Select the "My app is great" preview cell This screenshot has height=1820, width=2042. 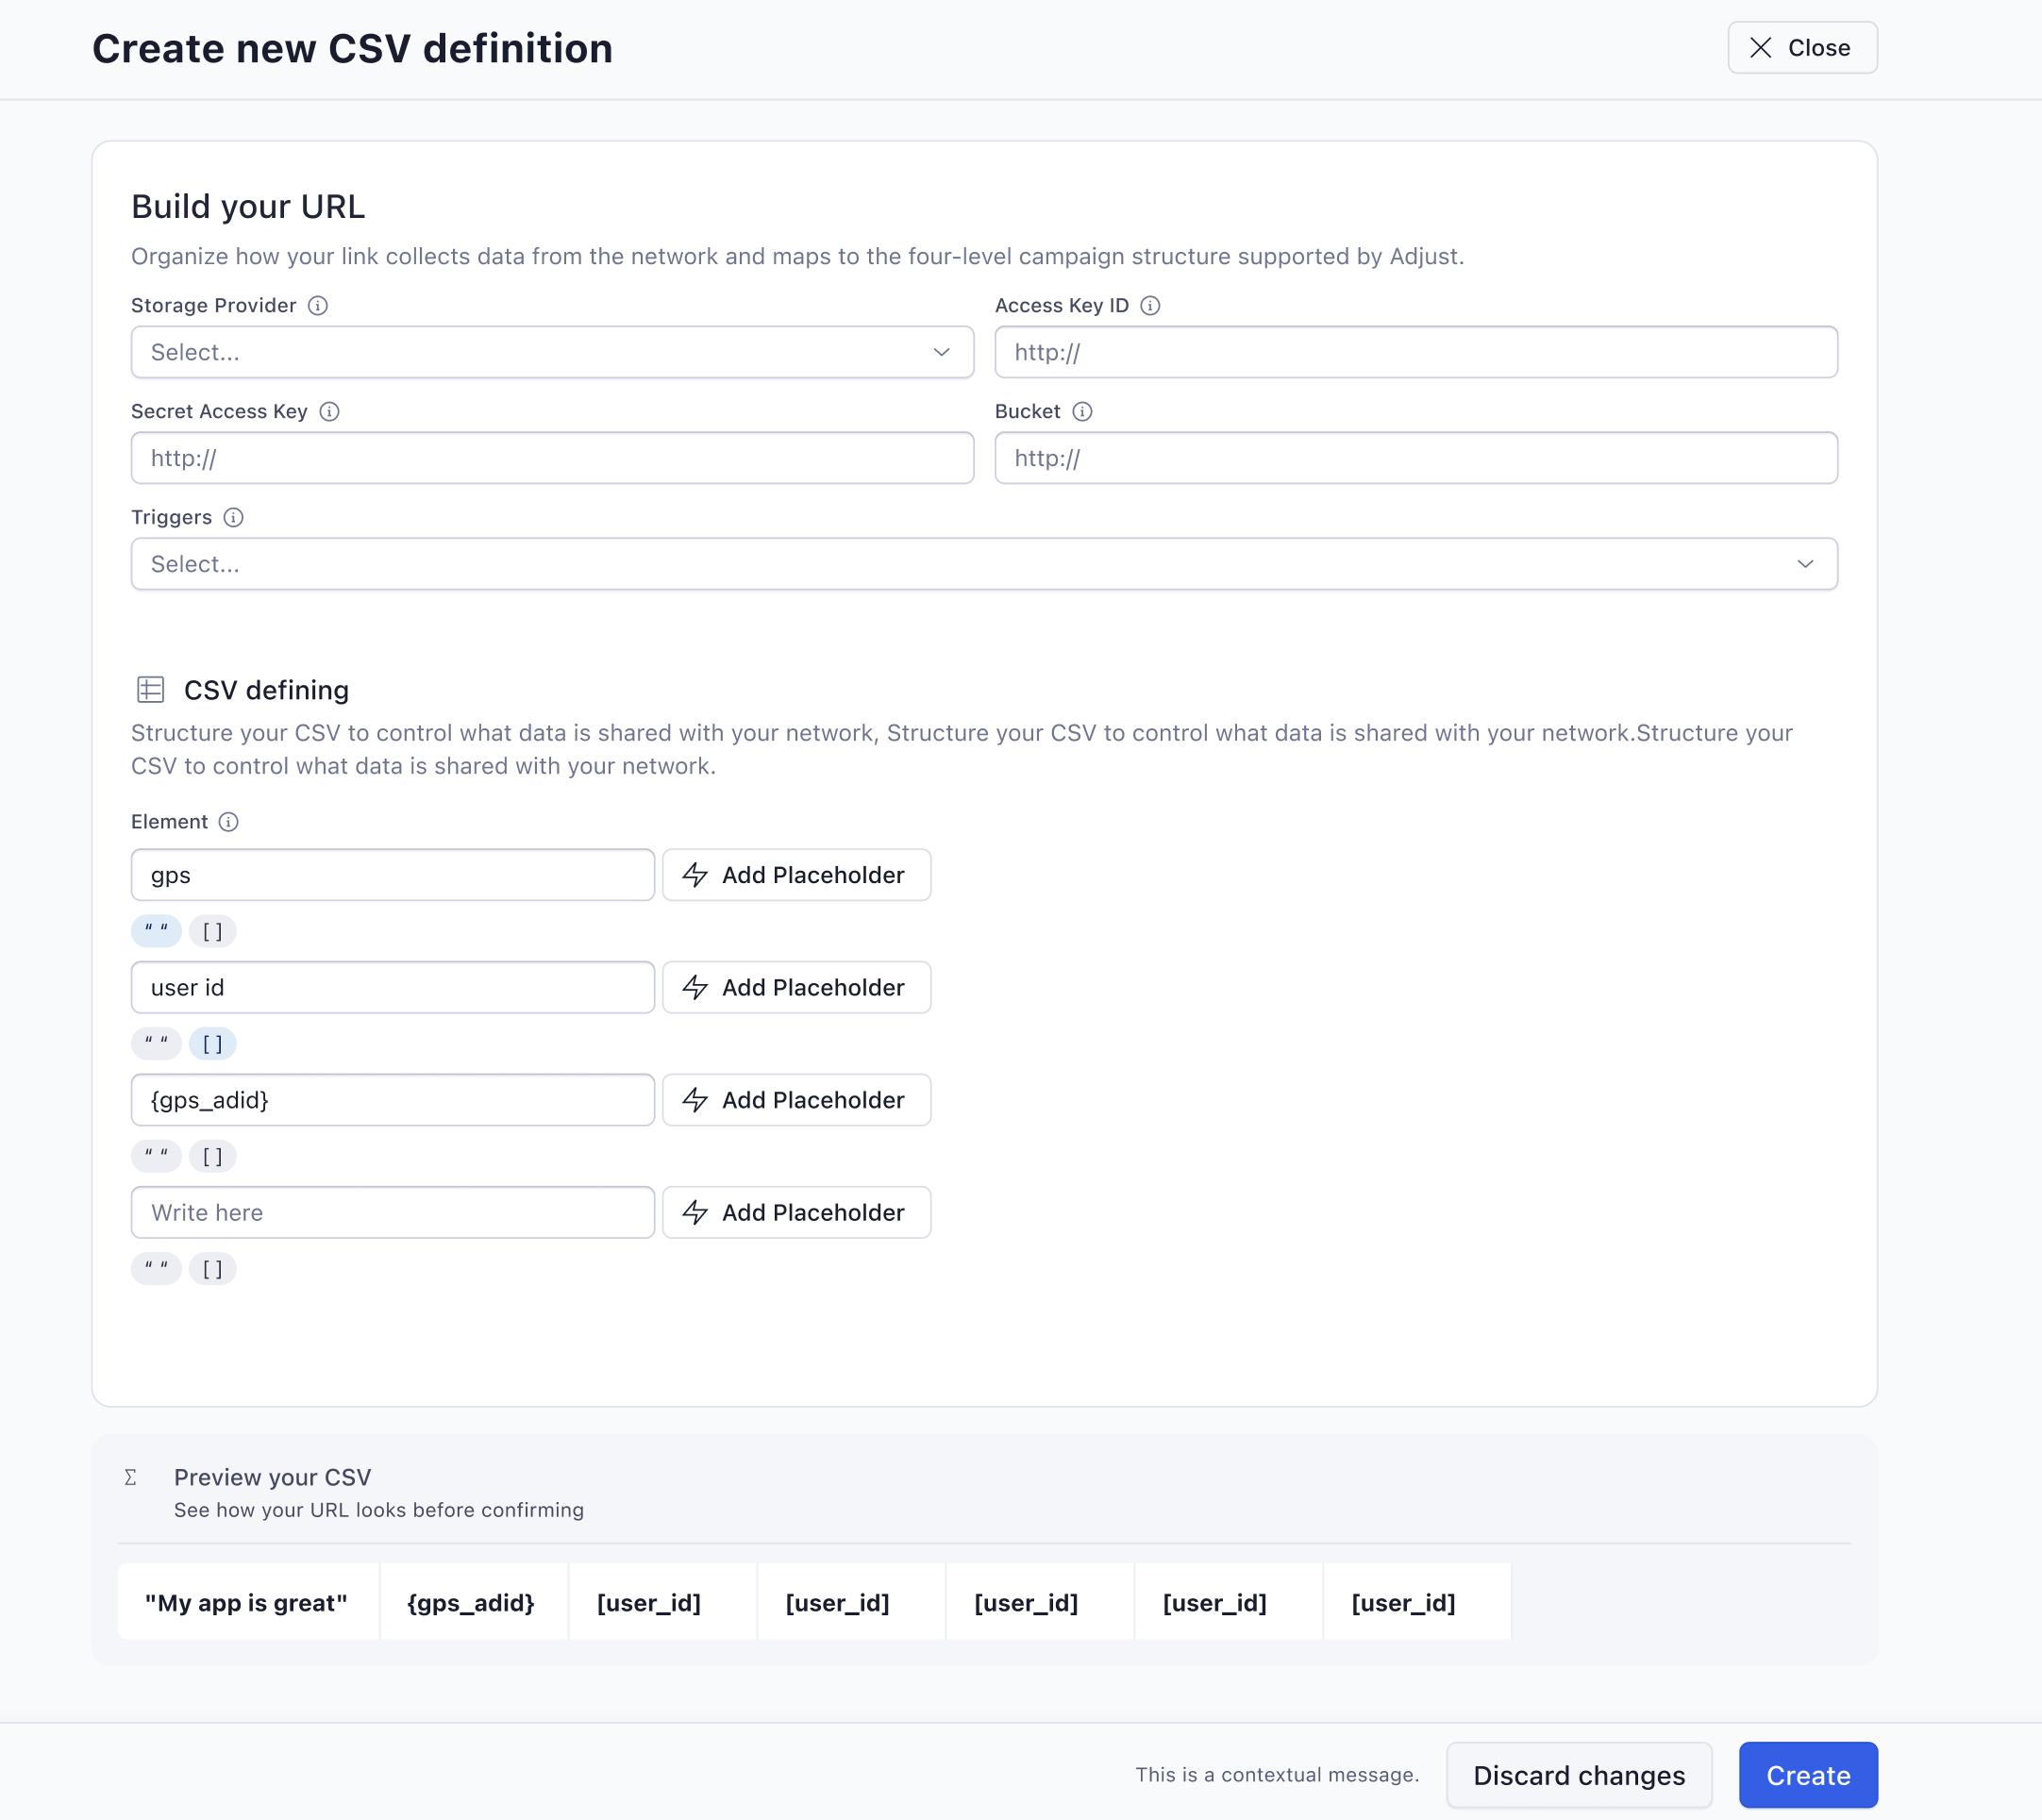(247, 1603)
